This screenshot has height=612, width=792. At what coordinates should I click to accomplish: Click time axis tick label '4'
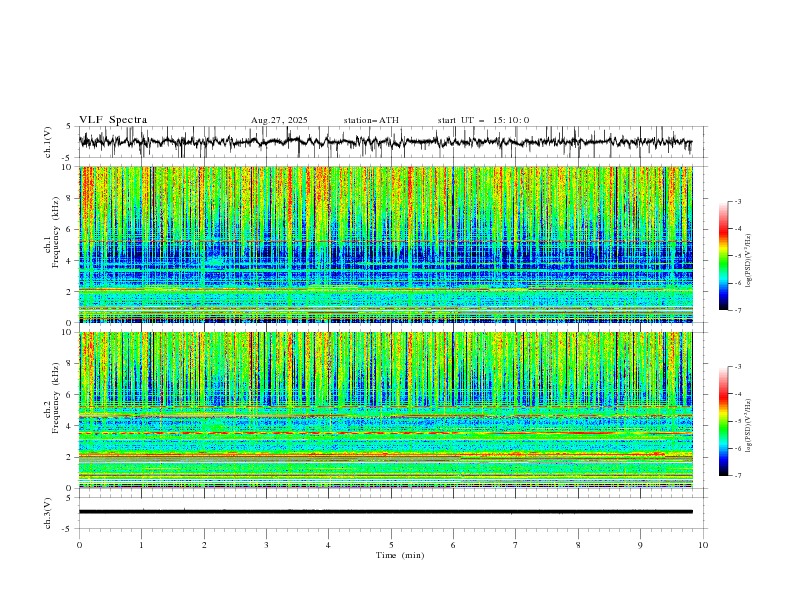coord(329,545)
